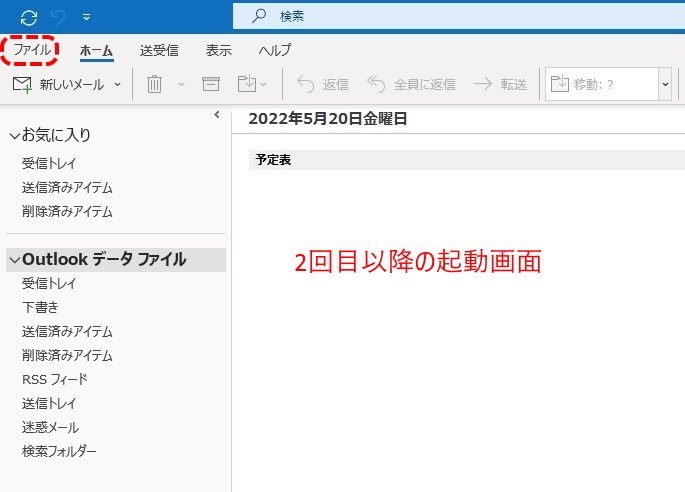The width and height of the screenshot is (685, 492).
Task: Click the 2022年5月20日金曜日 date heading
Action: (328, 118)
